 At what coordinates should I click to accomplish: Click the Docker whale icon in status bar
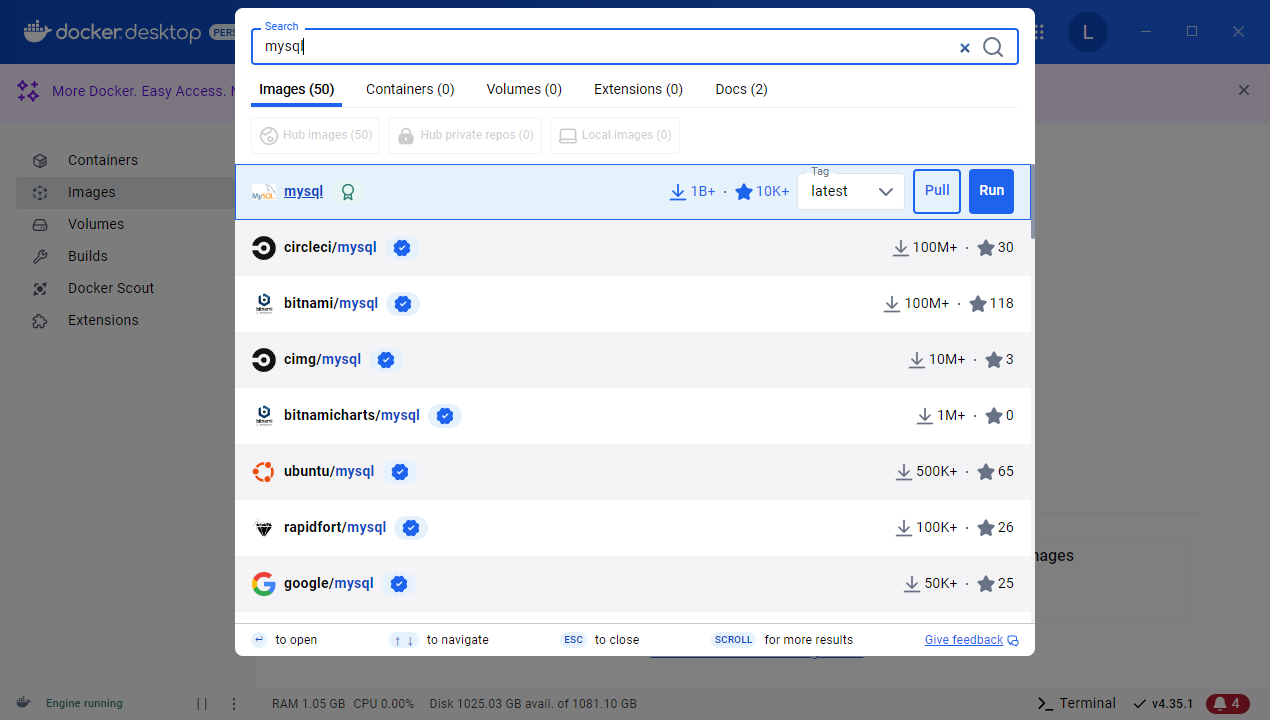point(24,703)
